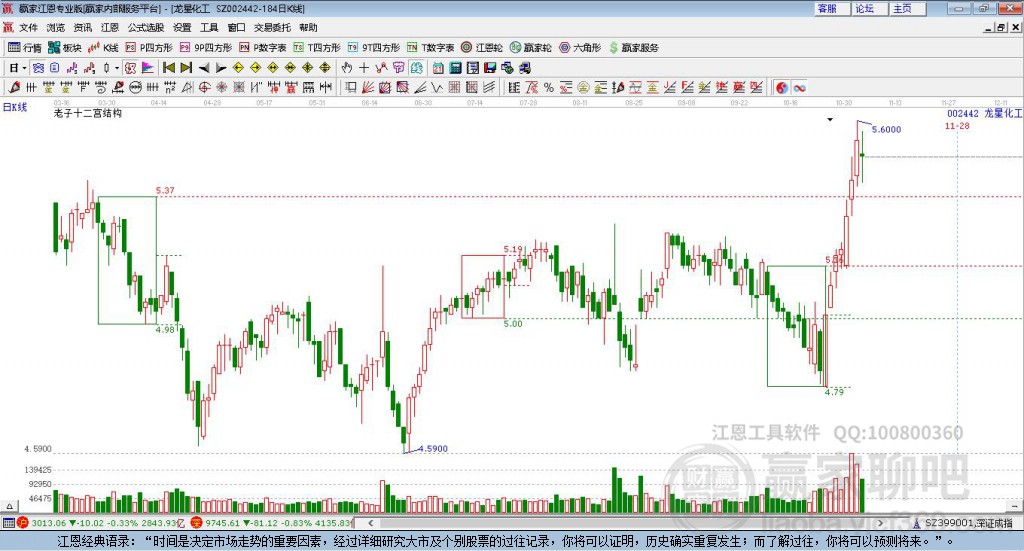The height and width of the screenshot is (551, 1024).
Task: Click the black right arrow icon
Action: tap(221, 68)
